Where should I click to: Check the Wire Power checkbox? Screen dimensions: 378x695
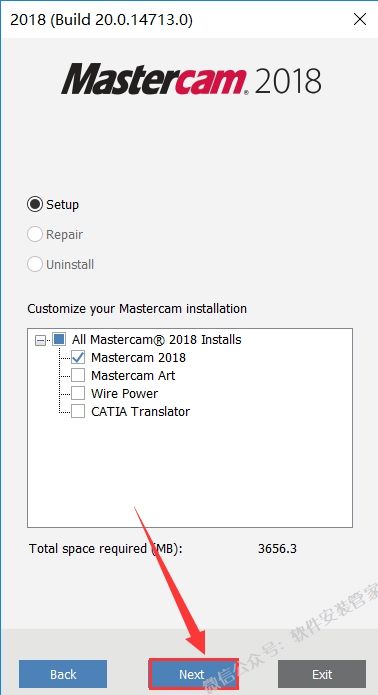click(x=78, y=393)
